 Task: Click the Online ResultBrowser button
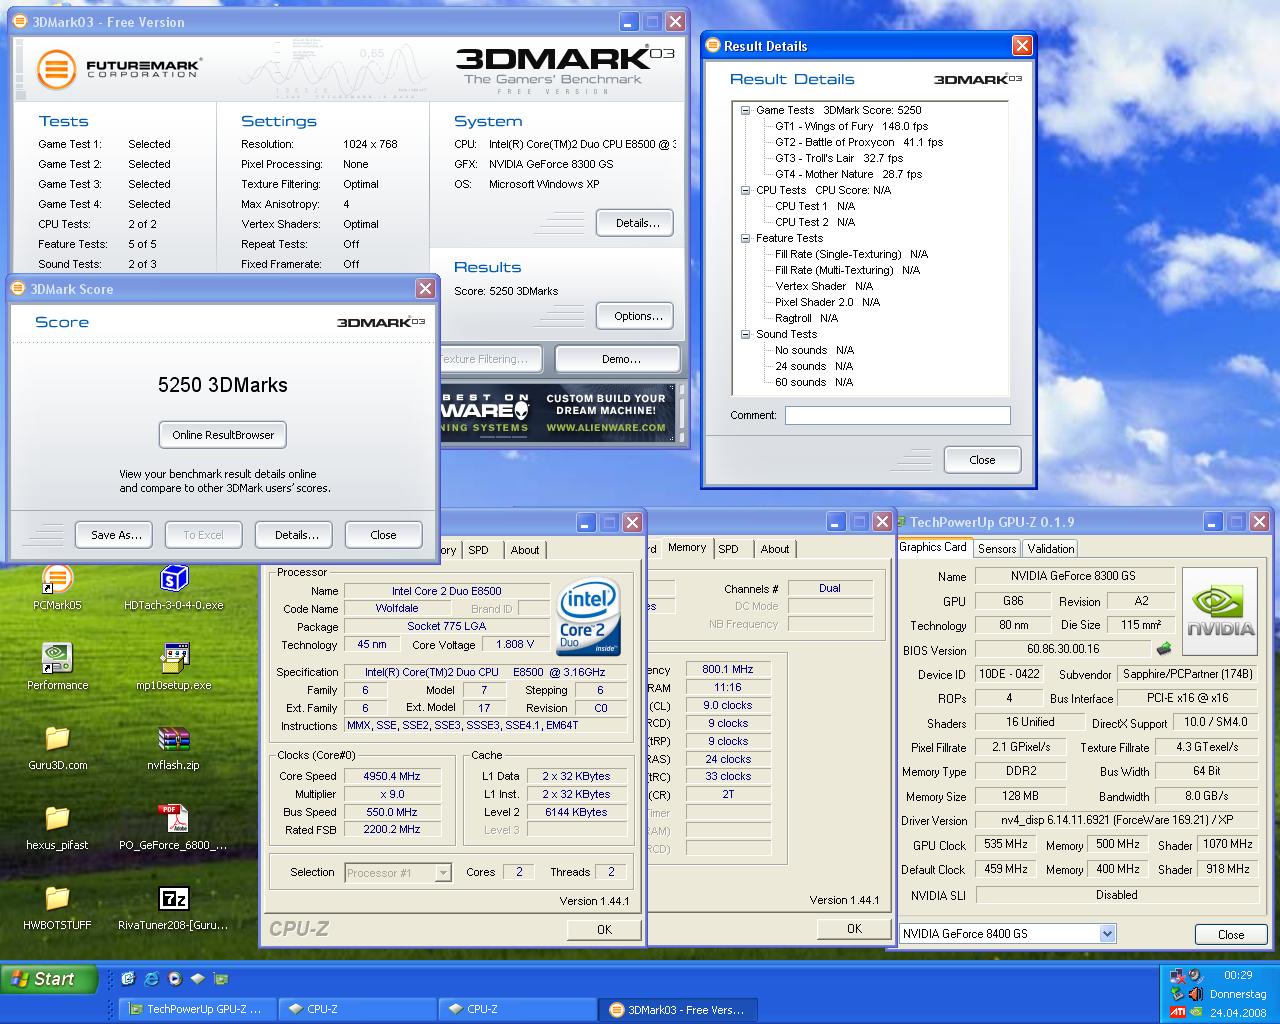(223, 435)
